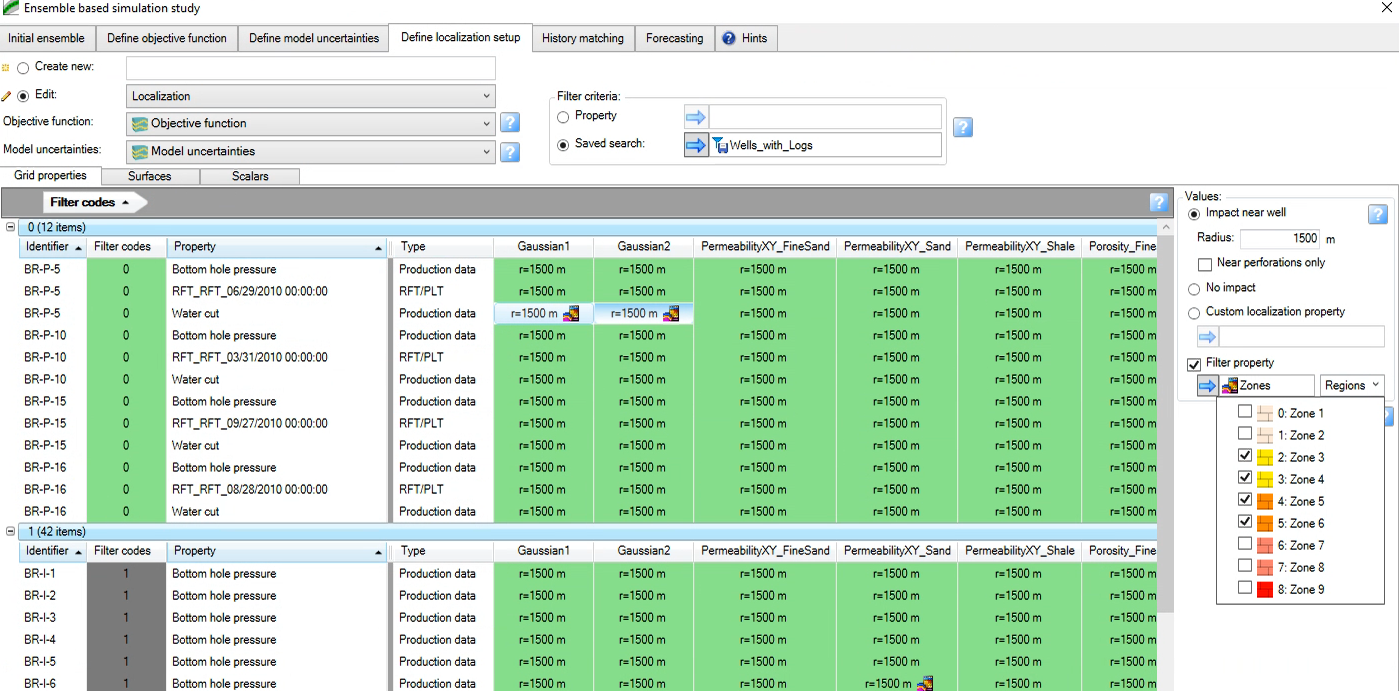Viewport: 1399px width, 691px height.
Task: Collapse the 0 (12 items) group
Action: [x=10, y=227]
